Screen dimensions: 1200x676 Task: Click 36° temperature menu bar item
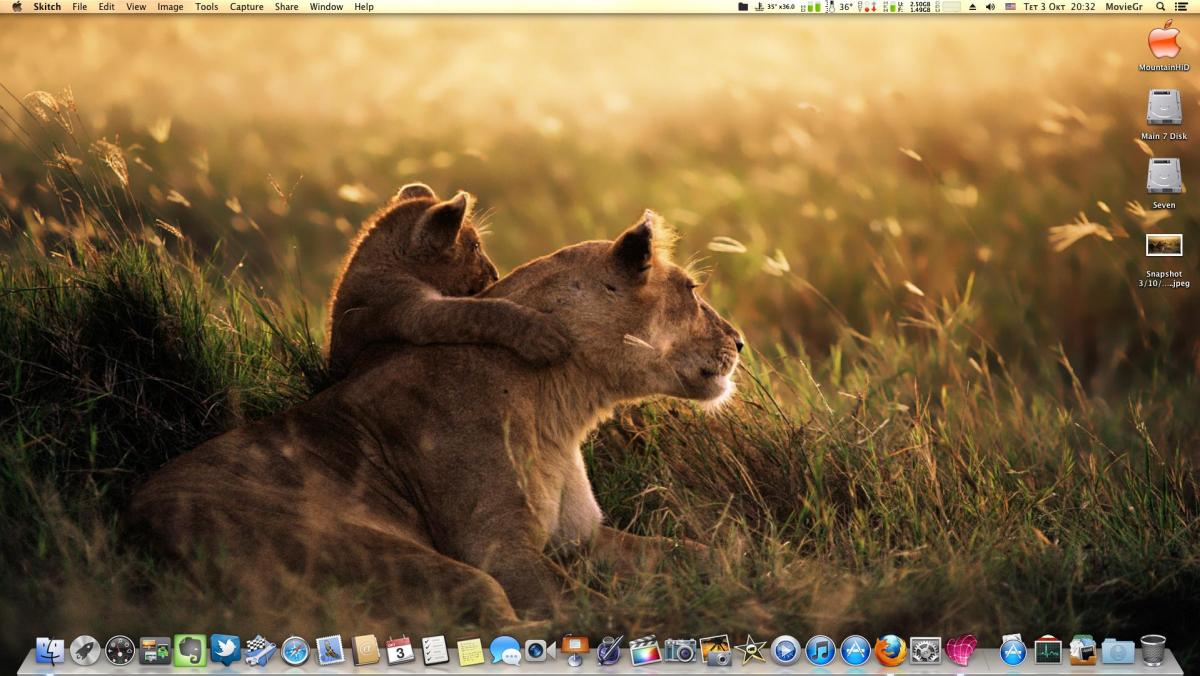click(x=845, y=6)
